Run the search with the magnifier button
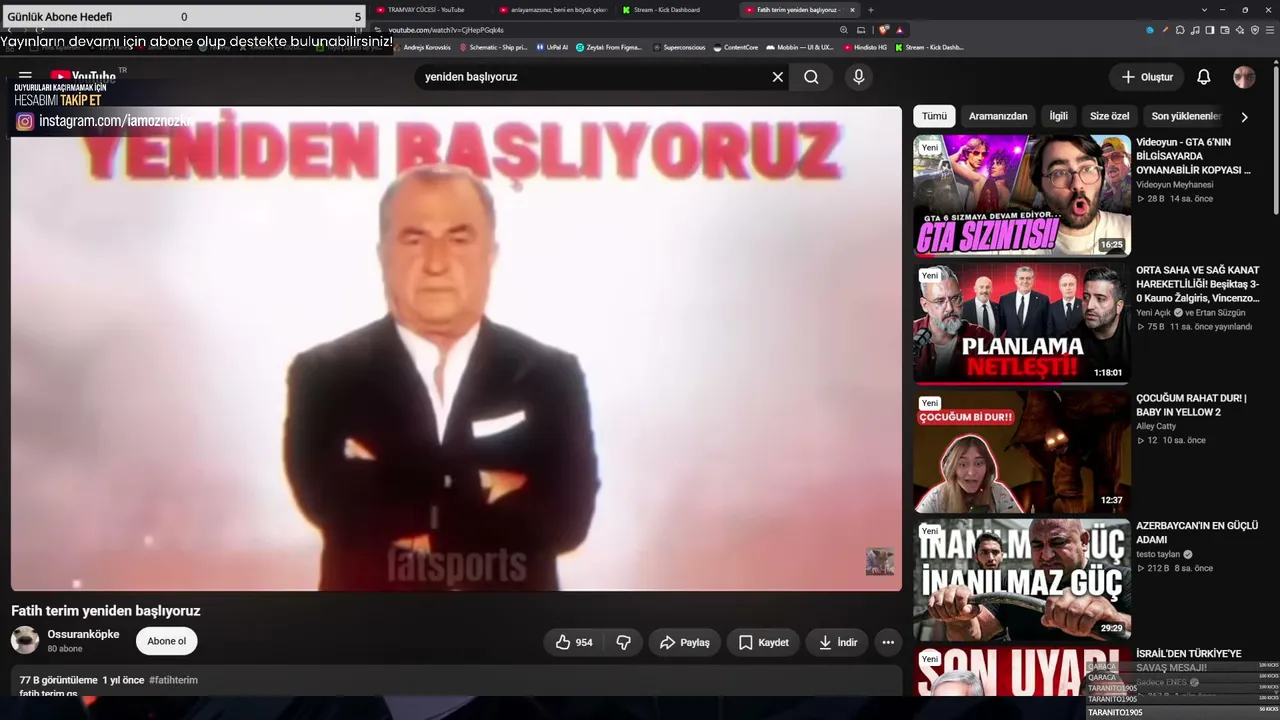 click(811, 77)
